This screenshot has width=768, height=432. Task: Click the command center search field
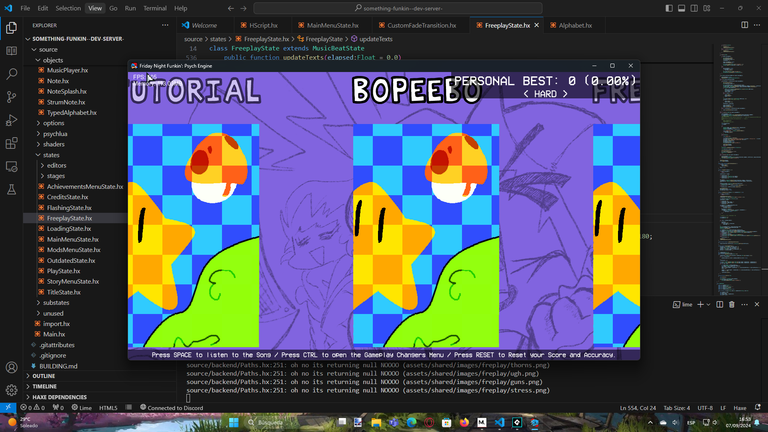(398, 8)
